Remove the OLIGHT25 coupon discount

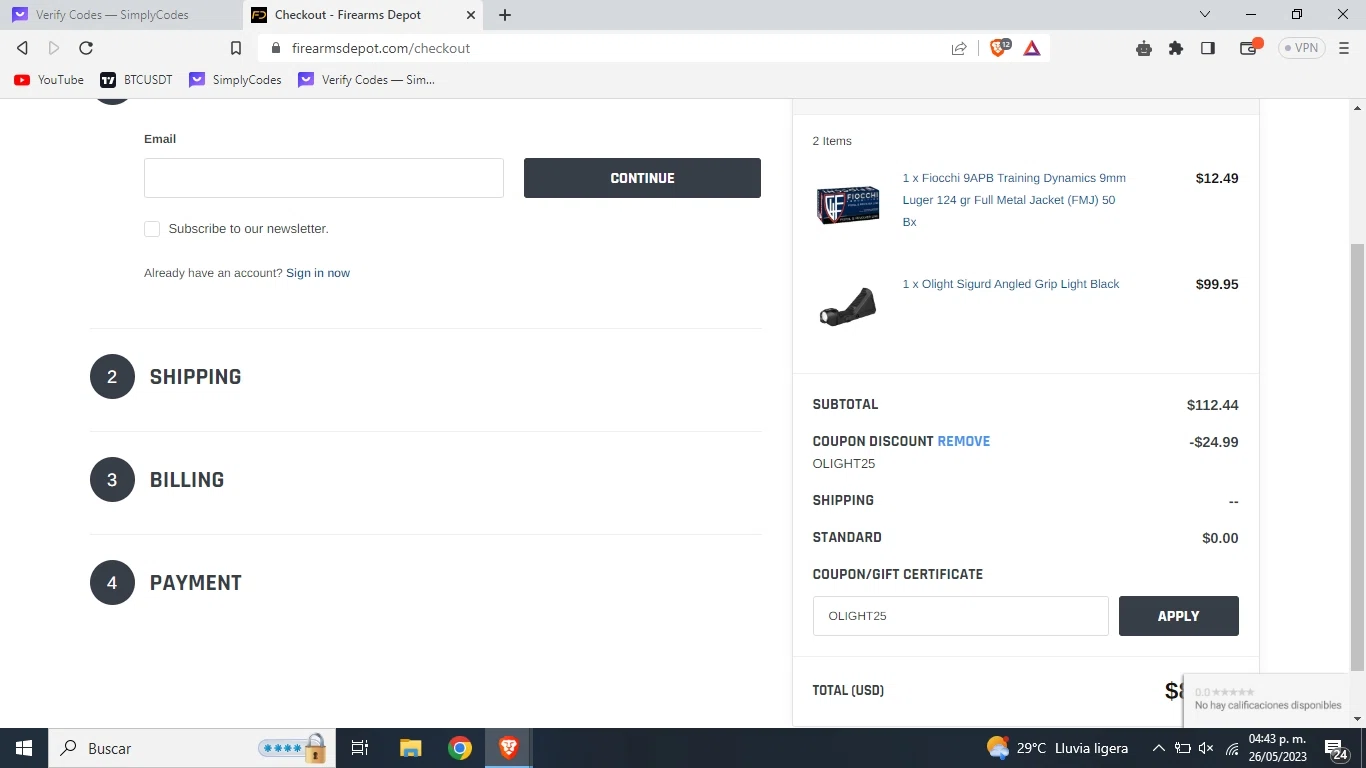964,441
